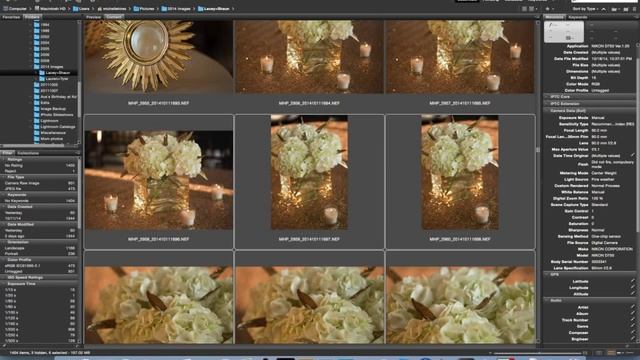Filter by Reject rating
The width and height of the screenshot is (640, 360).
coord(40,171)
